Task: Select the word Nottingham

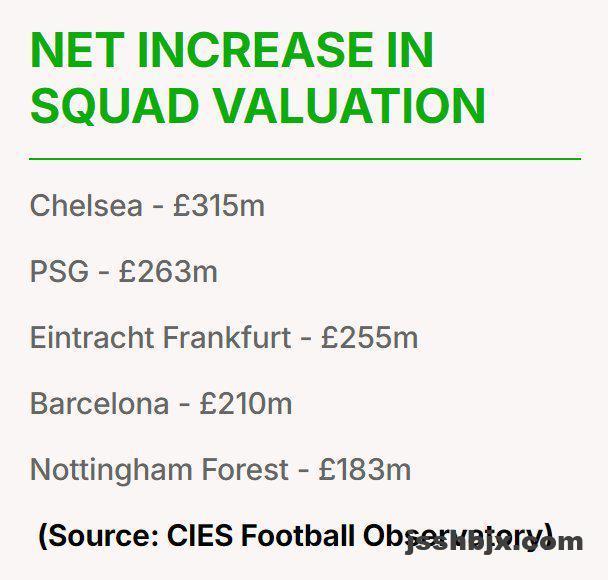Action: [x=116, y=470]
